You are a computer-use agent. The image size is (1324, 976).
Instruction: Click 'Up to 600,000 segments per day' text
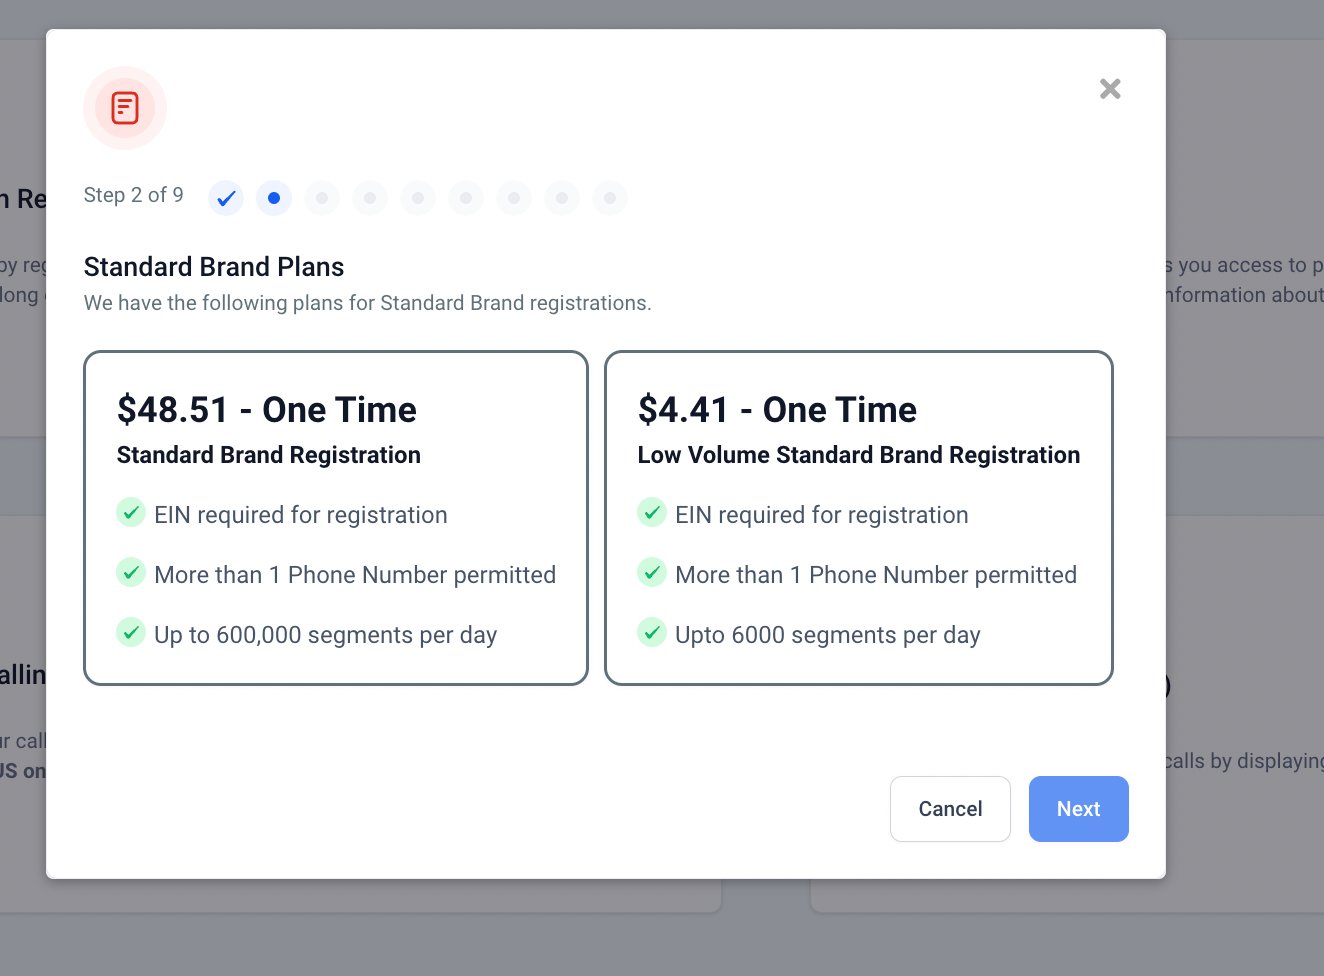pos(326,635)
